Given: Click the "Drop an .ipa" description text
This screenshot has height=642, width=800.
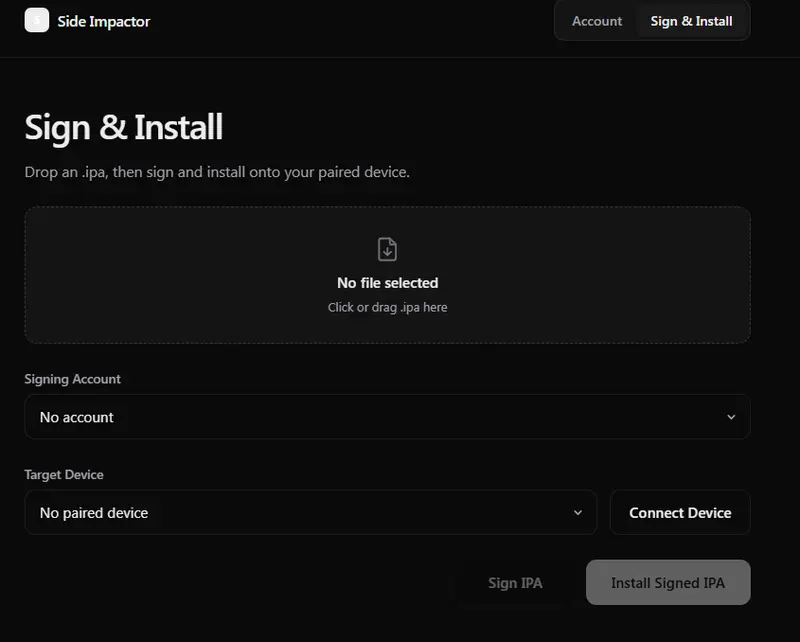Looking at the screenshot, I should click(217, 172).
